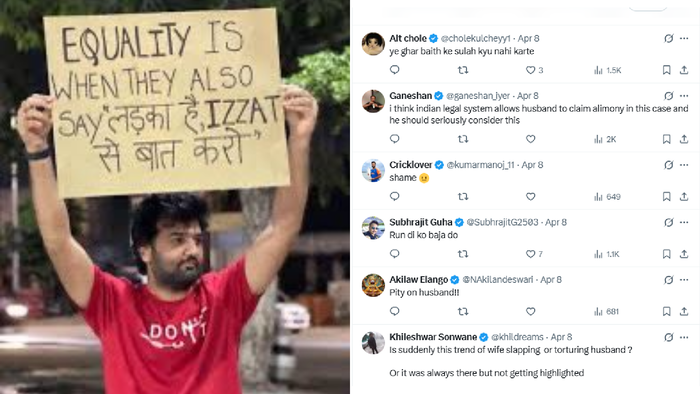Open more options on Khileshwar Sonwane's tweet
The image size is (700, 394).
(x=684, y=337)
